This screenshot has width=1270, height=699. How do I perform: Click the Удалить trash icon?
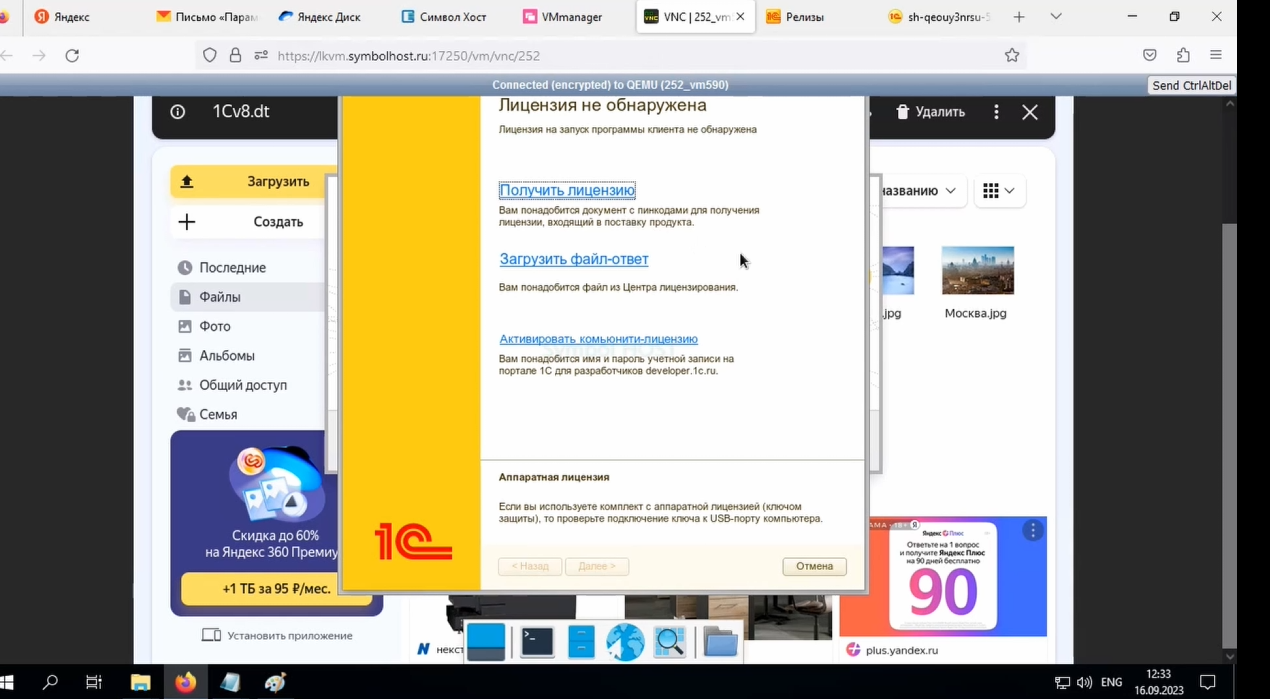(903, 112)
